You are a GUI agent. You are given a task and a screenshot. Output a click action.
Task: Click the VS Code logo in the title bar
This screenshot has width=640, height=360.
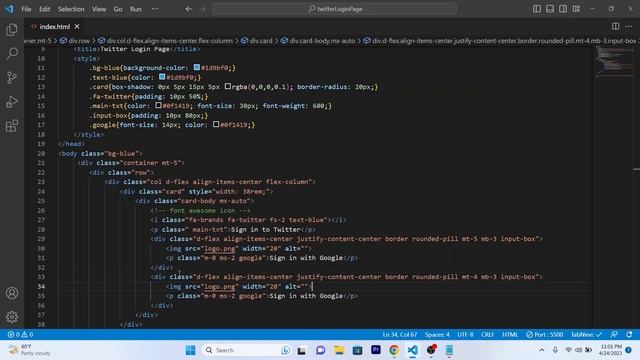pyautogui.click(x=9, y=9)
